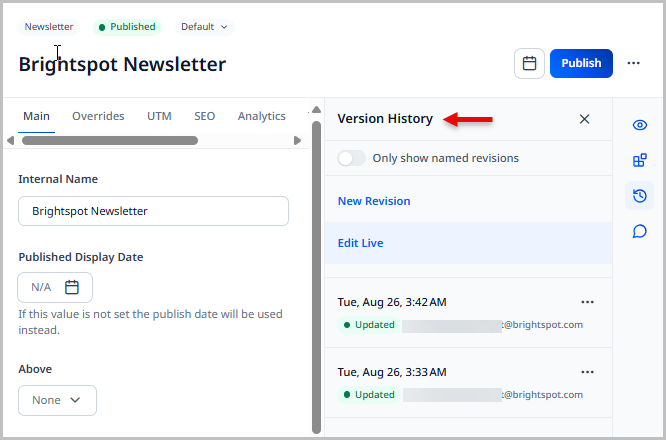The height and width of the screenshot is (440, 666).
Task: Click the Published Display Date N/A field
Action: coord(55,288)
